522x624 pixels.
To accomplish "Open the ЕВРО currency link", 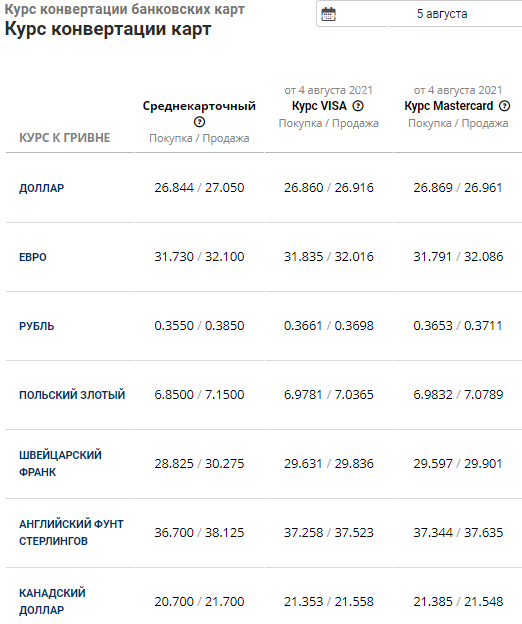I will [x=33, y=257].
